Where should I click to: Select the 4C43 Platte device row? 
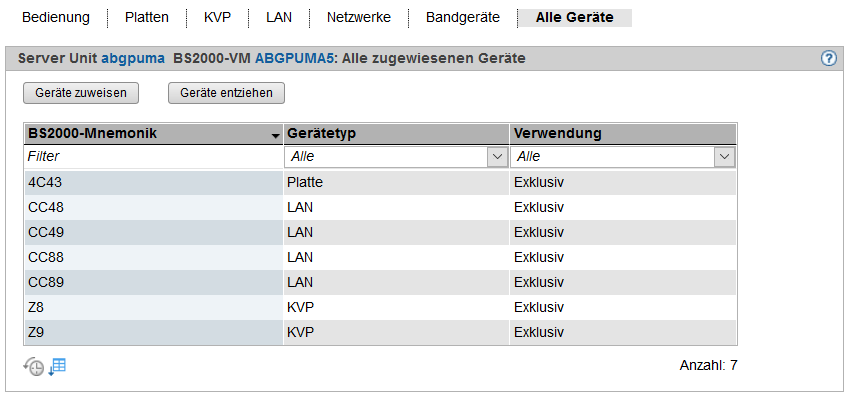380,183
